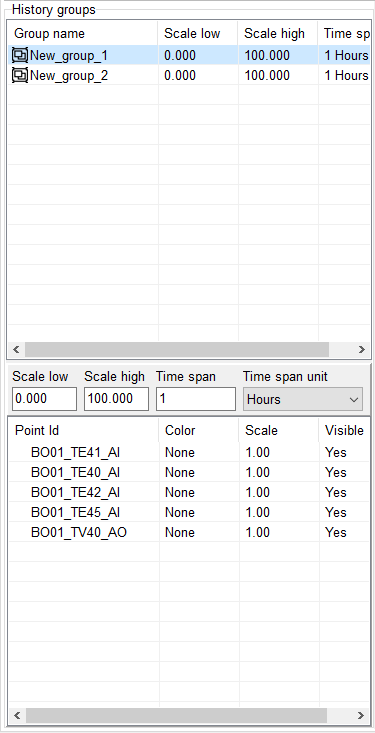Click Color None cell for BO01_TE42_AI
The height and width of the screenshot is (733, 375).
[x=180, y=493]
